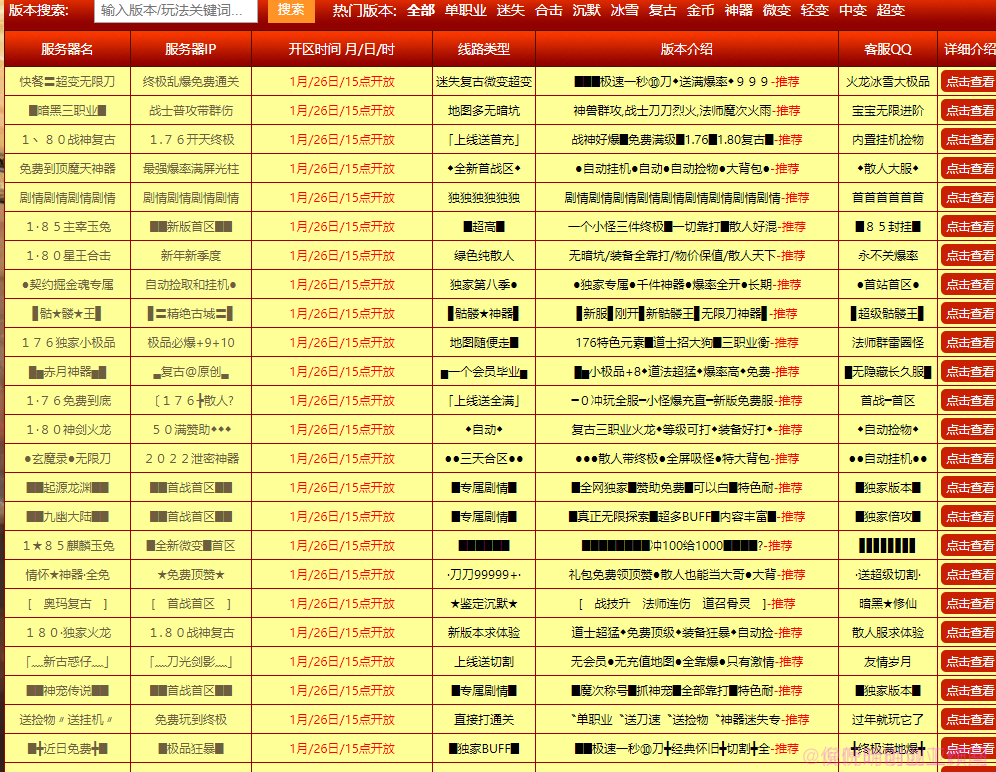Click line type 绿色纯散人

483,255
